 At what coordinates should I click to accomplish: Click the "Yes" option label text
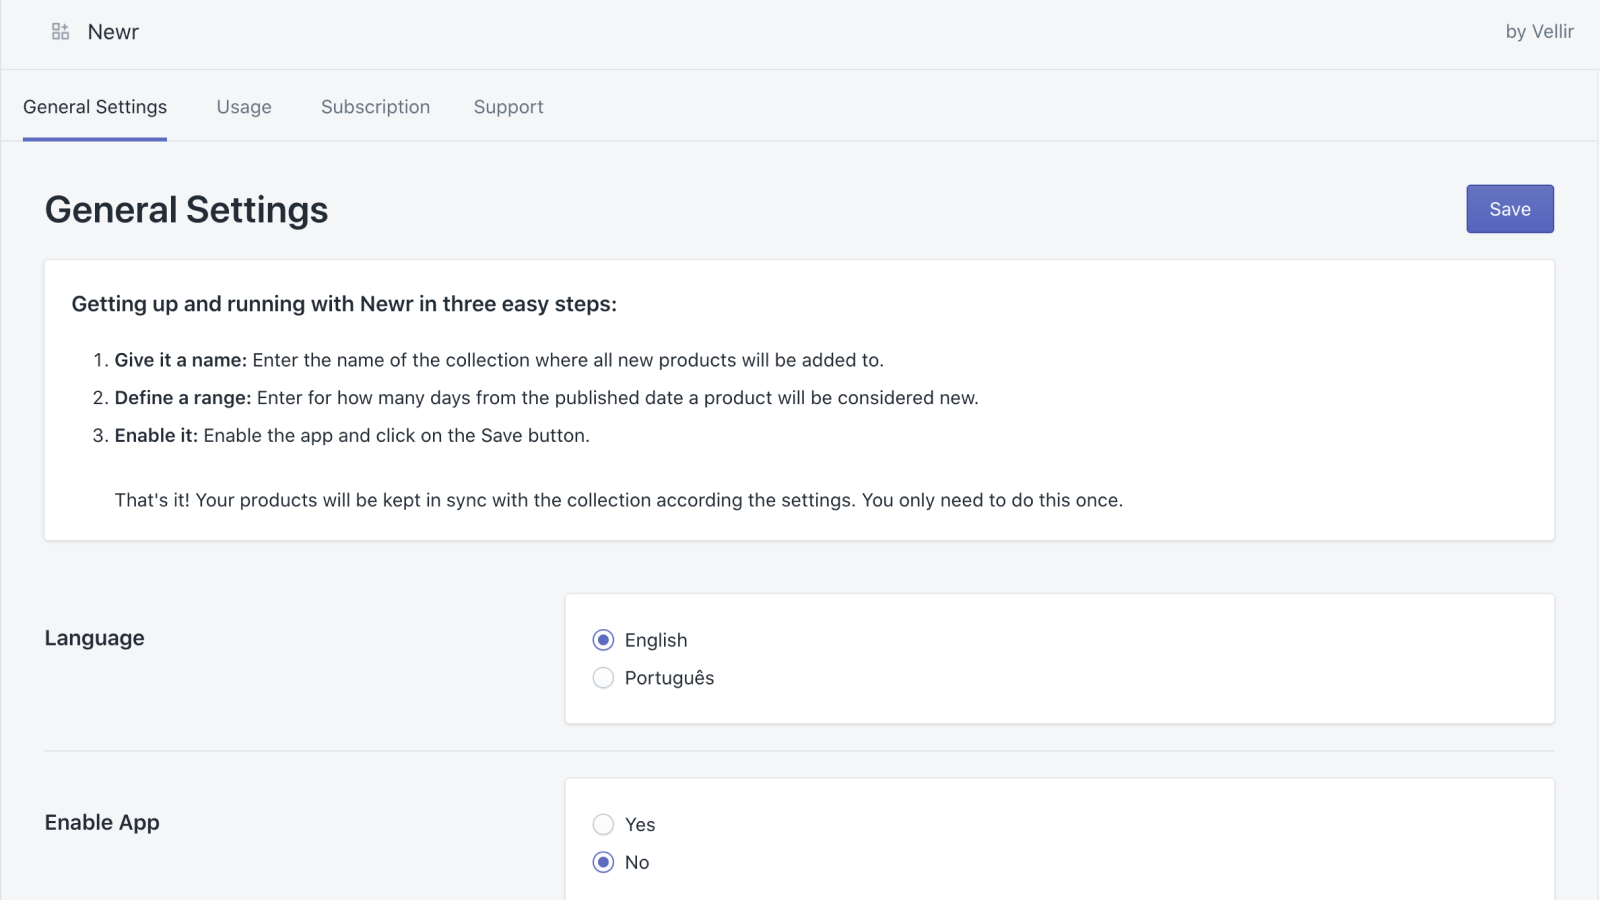[x=640, y=824]
